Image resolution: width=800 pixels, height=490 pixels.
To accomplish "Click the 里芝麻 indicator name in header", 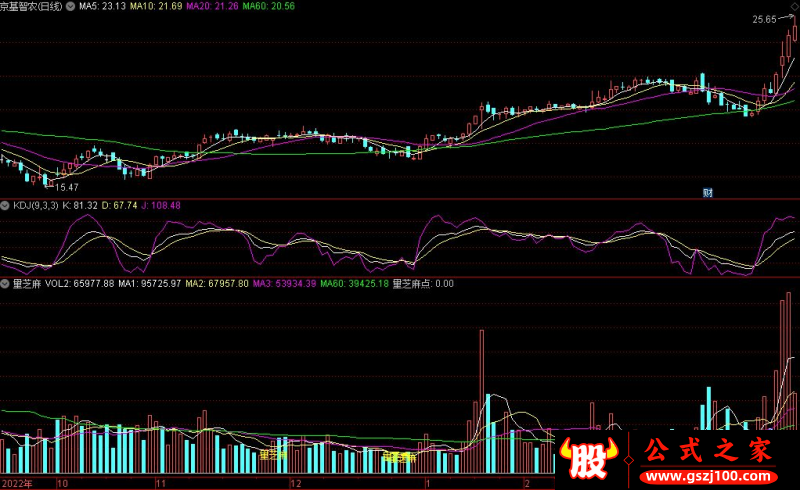I will coord(27,284).
